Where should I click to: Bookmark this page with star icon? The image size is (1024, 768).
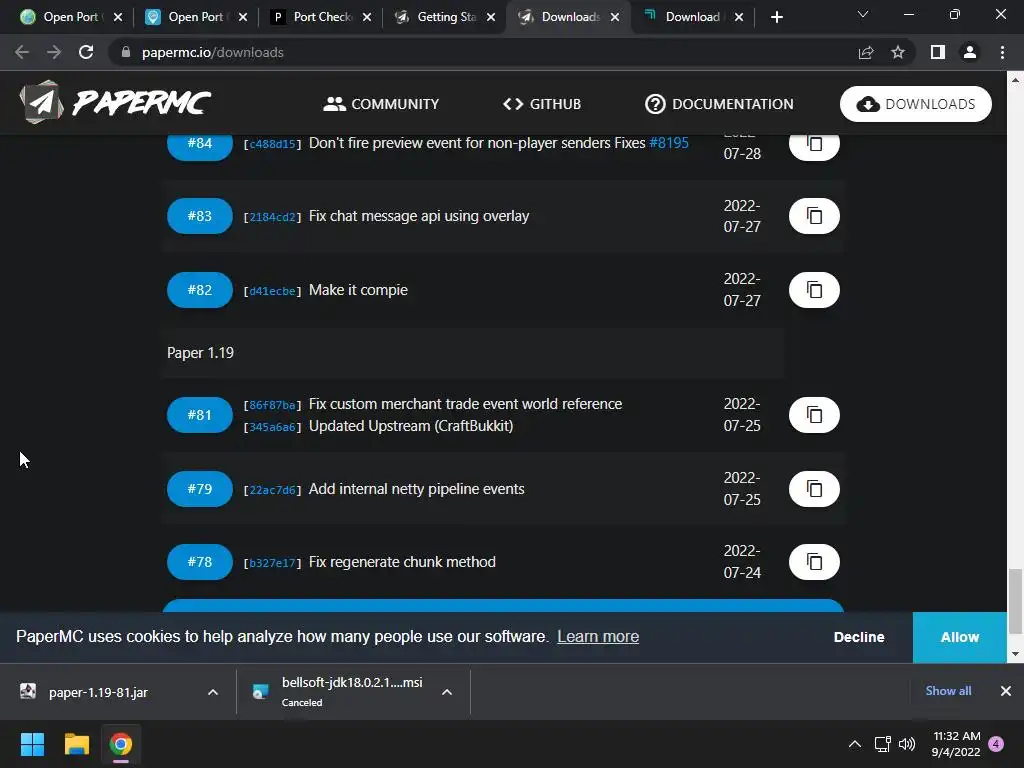coord(898,52)
